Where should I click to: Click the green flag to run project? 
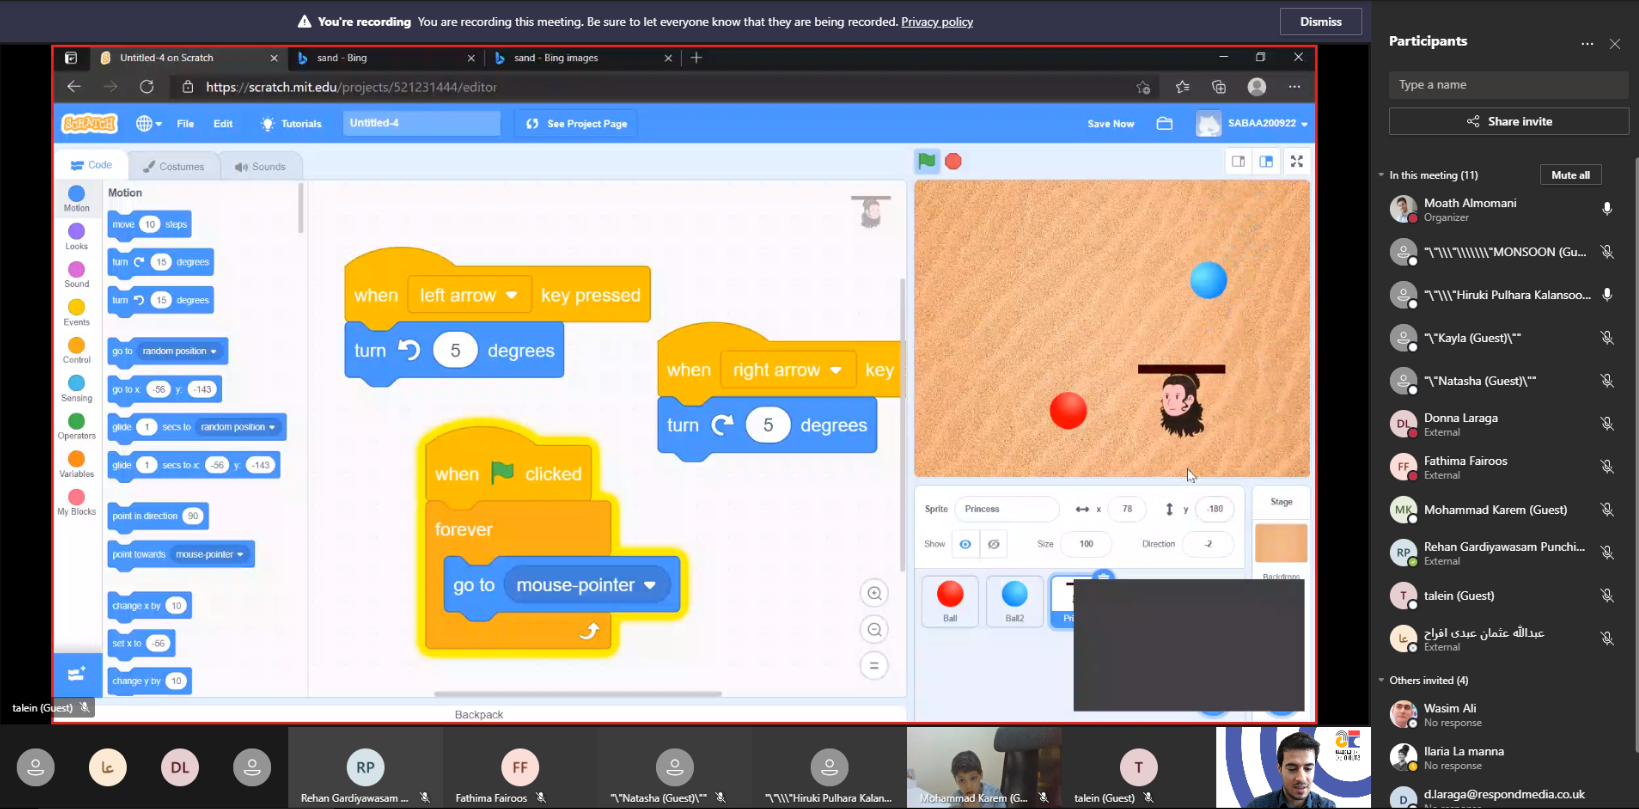tap(927, 161)
